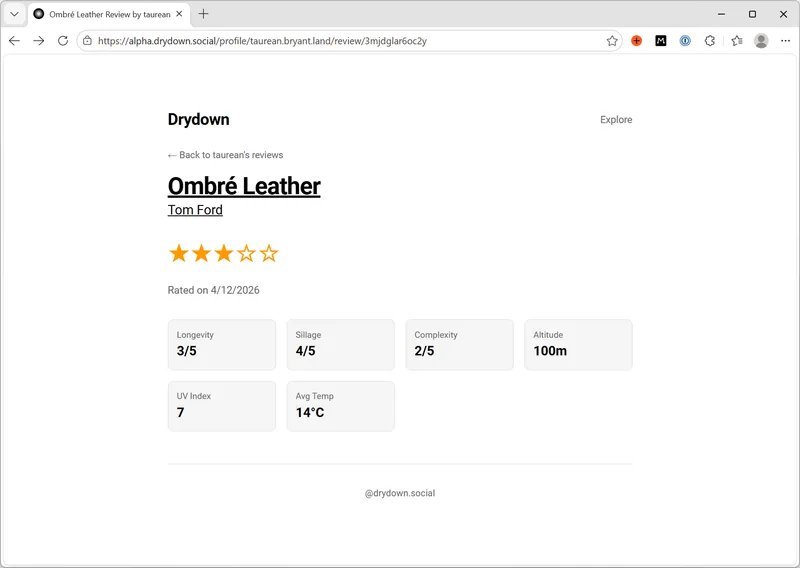The height and width of the screenshot is (568, 800).
Task: Open the Tom Ford brand link
Action: pyautogui.click(x=195, y=210)
